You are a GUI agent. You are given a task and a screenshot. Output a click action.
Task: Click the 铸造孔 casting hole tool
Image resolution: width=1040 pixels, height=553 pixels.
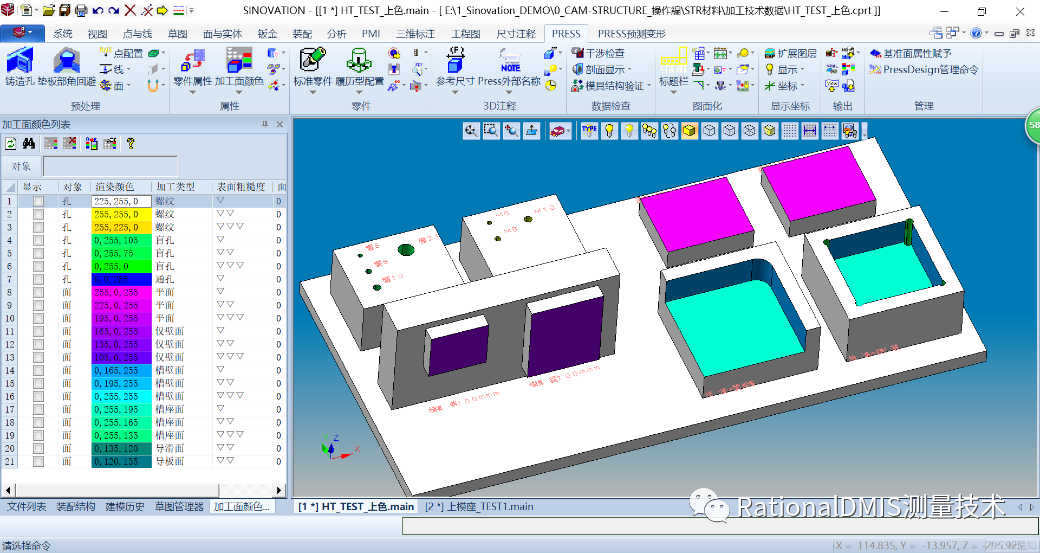click(x=20, y=67)
